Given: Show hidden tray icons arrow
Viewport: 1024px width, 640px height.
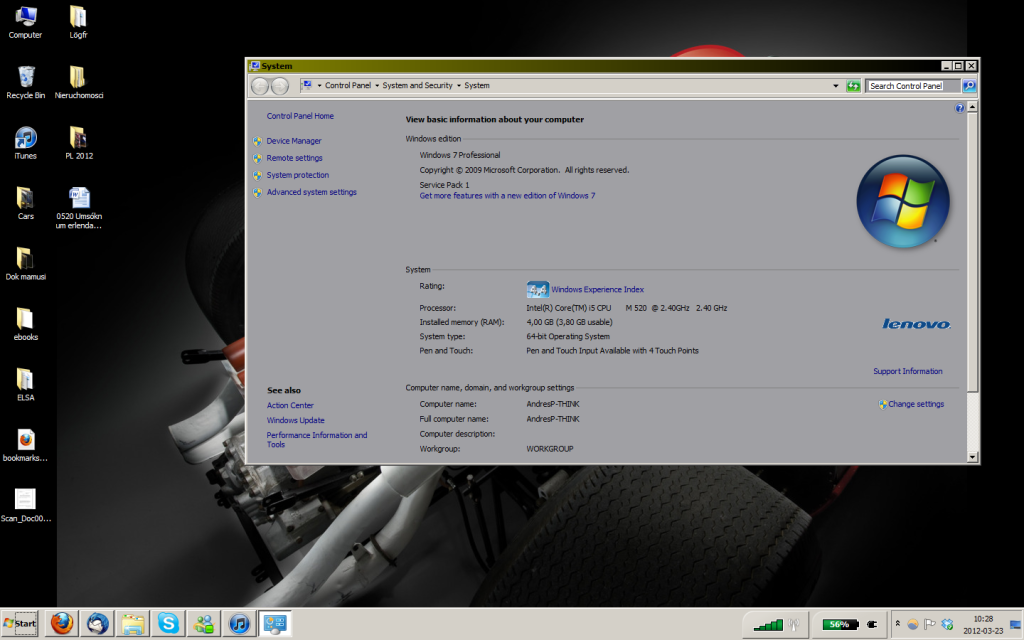Looking at the screenshot, I should pos(898,624).
